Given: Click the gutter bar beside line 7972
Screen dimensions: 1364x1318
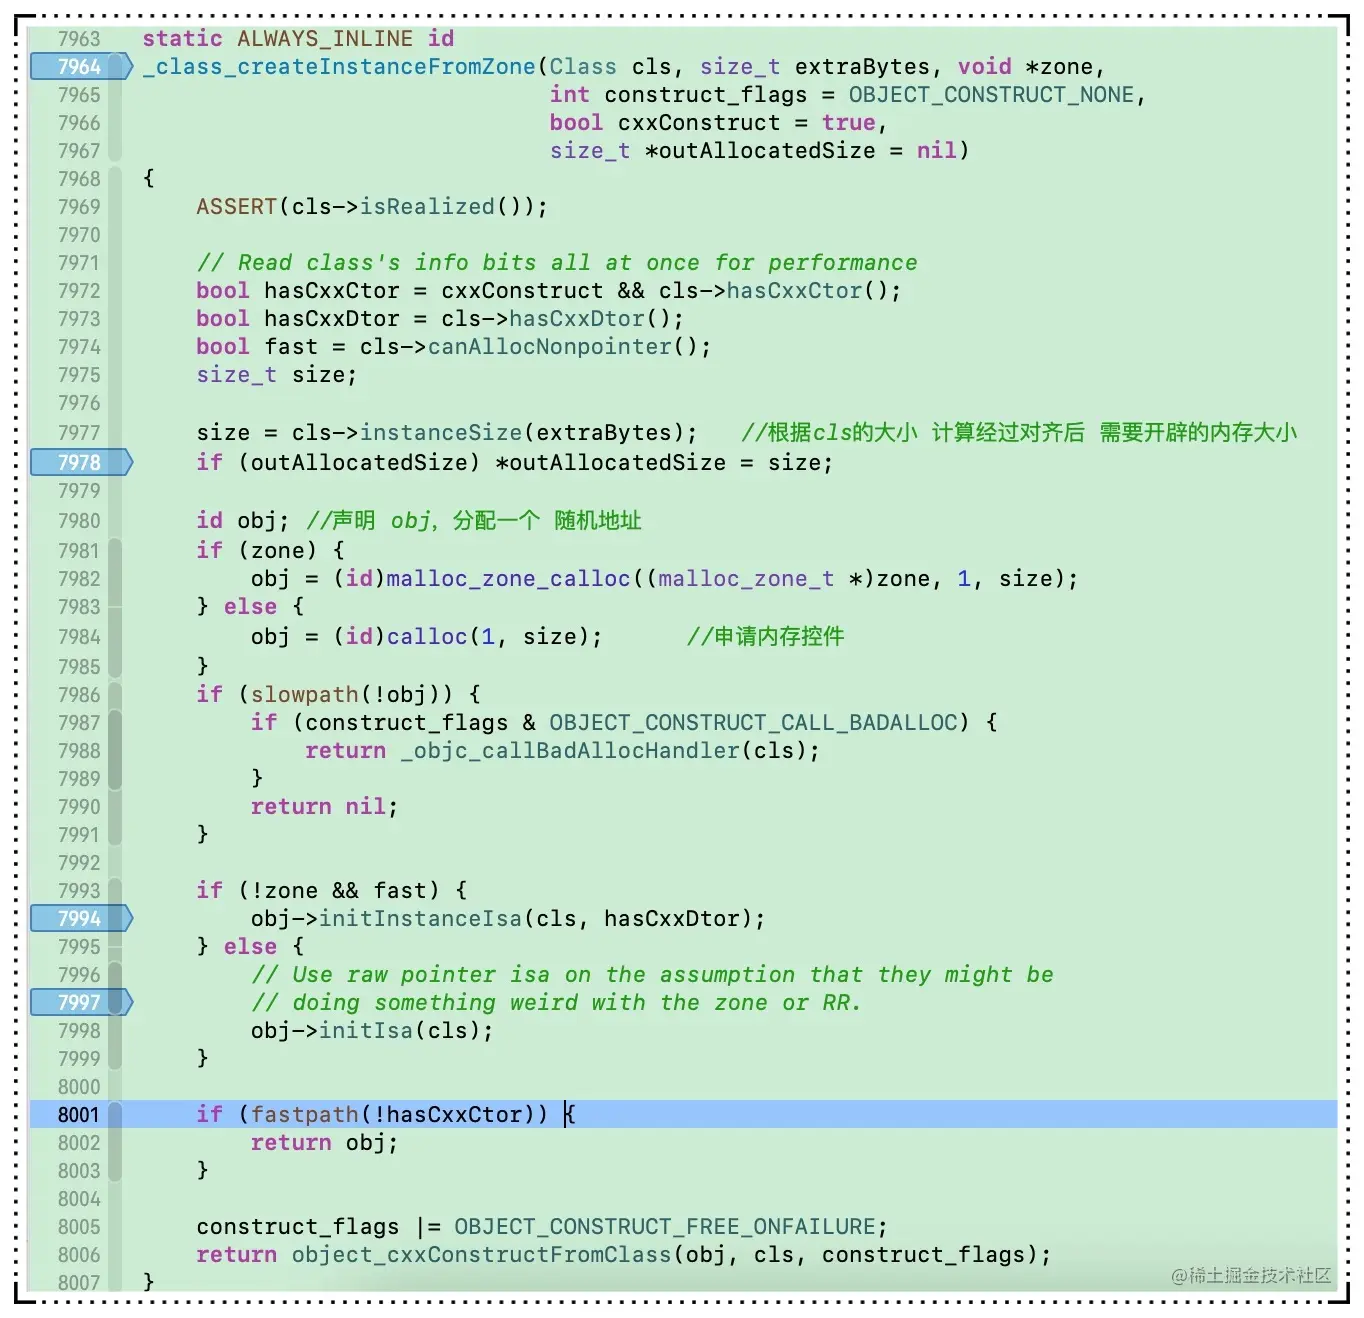Looking at the screenshot, I should (115, 291).
